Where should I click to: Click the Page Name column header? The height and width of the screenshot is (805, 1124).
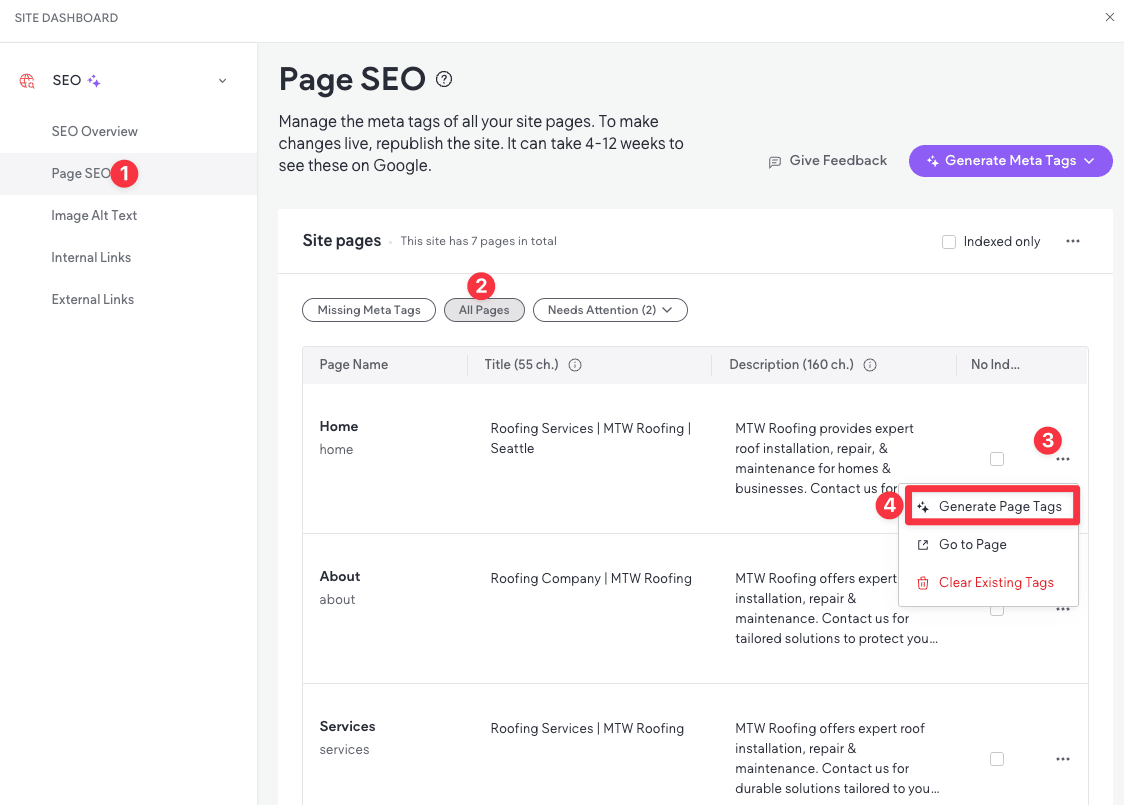353,364
